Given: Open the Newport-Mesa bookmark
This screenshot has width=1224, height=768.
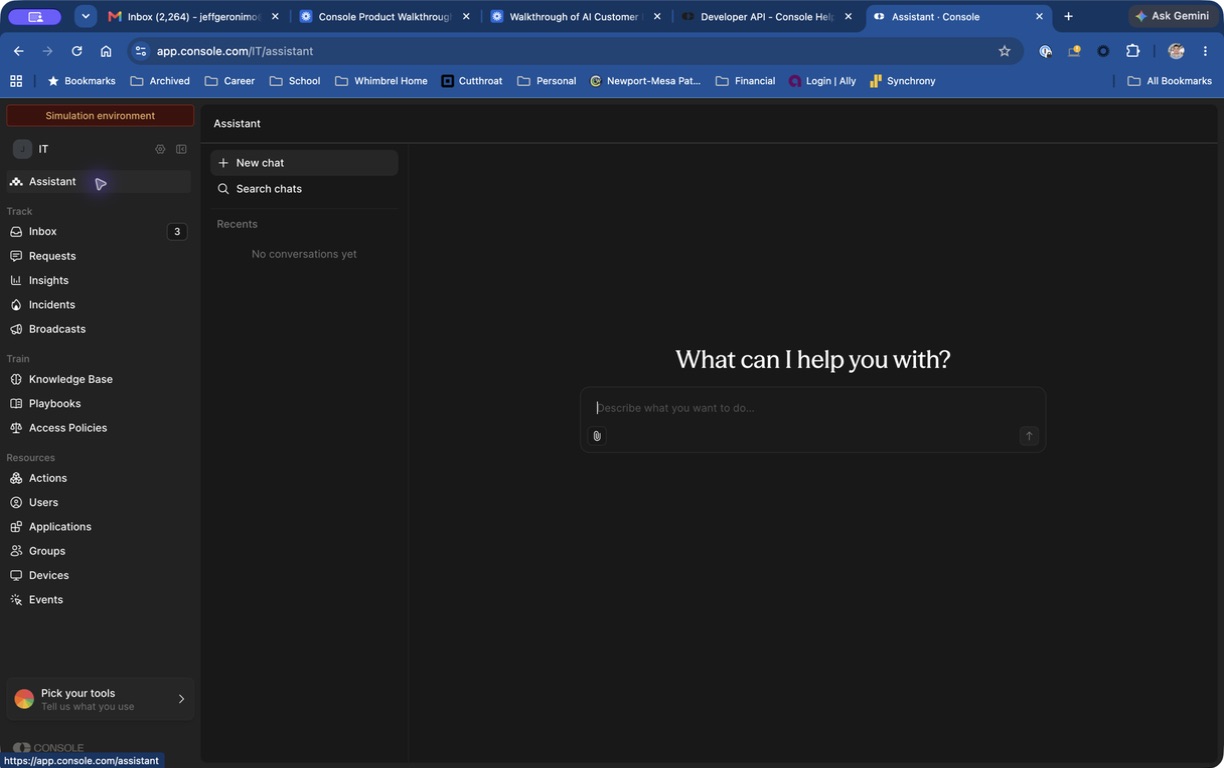Looking at the screenshot, I should pyautogui.click(x=645, y=81).
